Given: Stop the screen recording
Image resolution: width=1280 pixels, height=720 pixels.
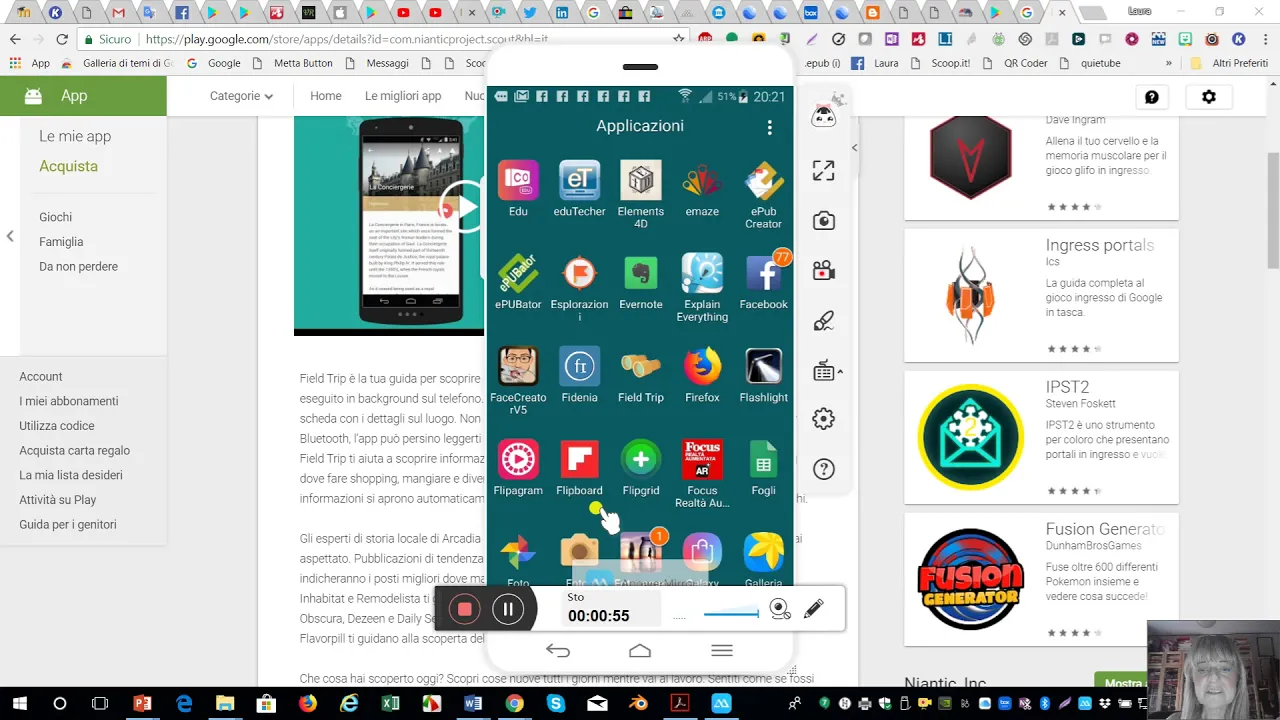Looking at the screenshot, I should click(464, 609).
